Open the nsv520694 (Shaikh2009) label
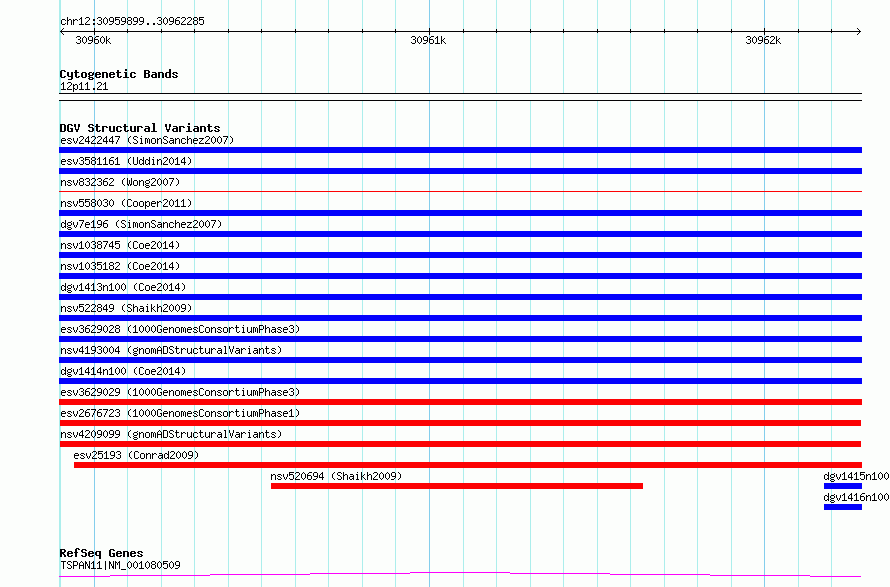Screen dimensions: 890x587 336,476
